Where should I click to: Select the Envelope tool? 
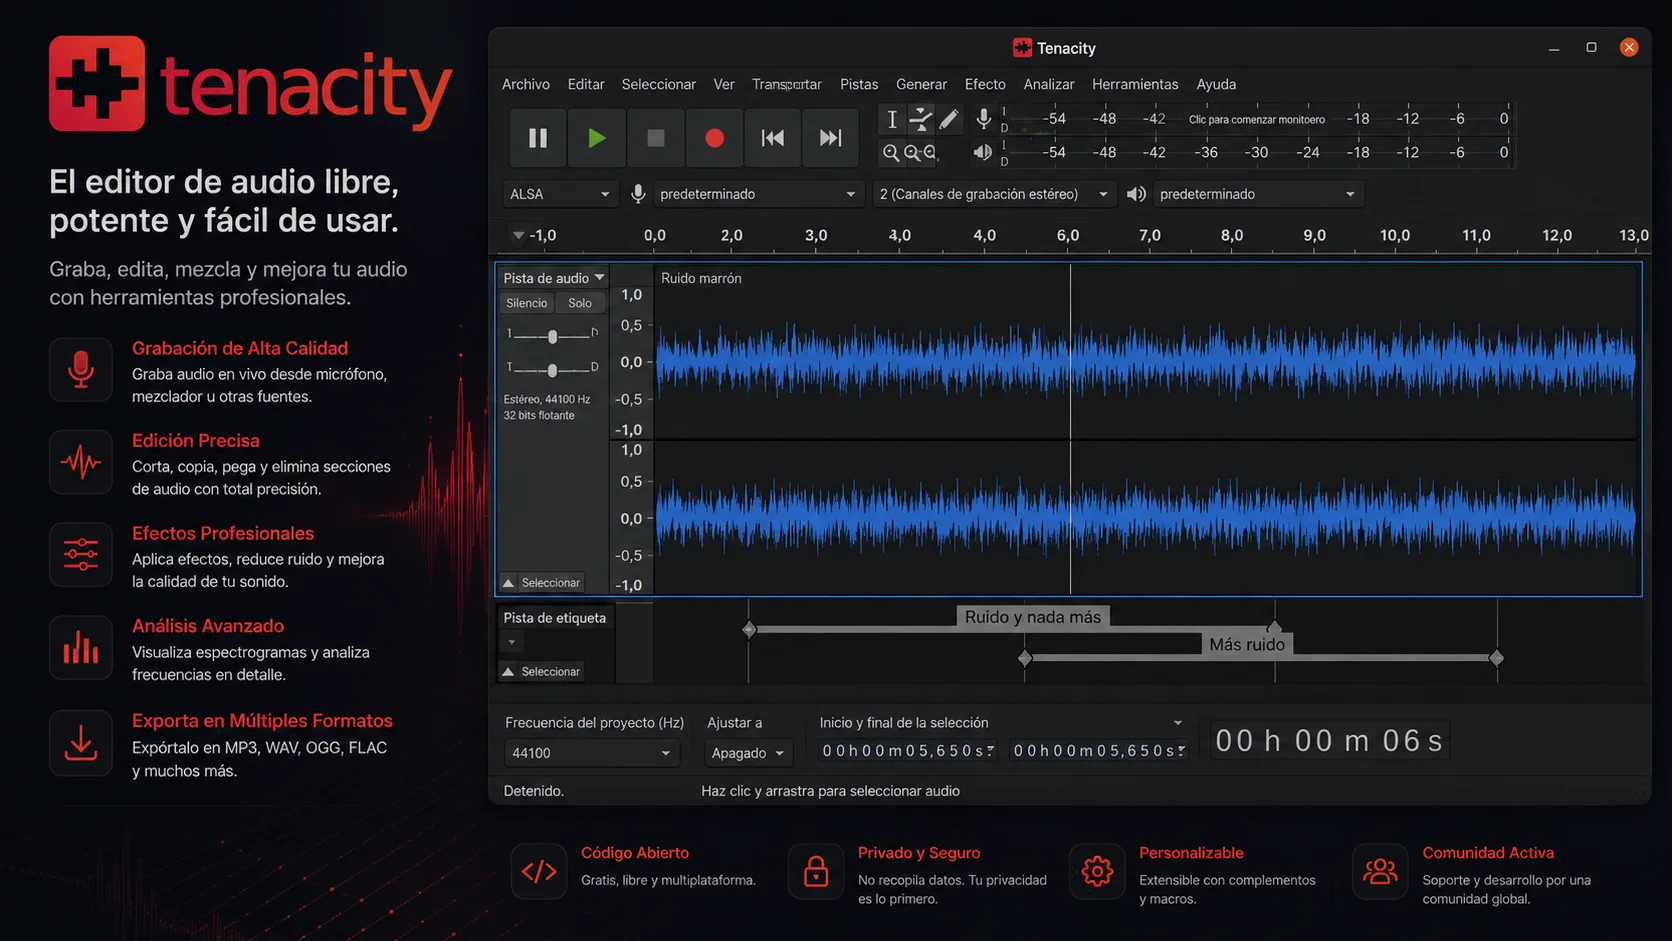click(x=920, y=120)
